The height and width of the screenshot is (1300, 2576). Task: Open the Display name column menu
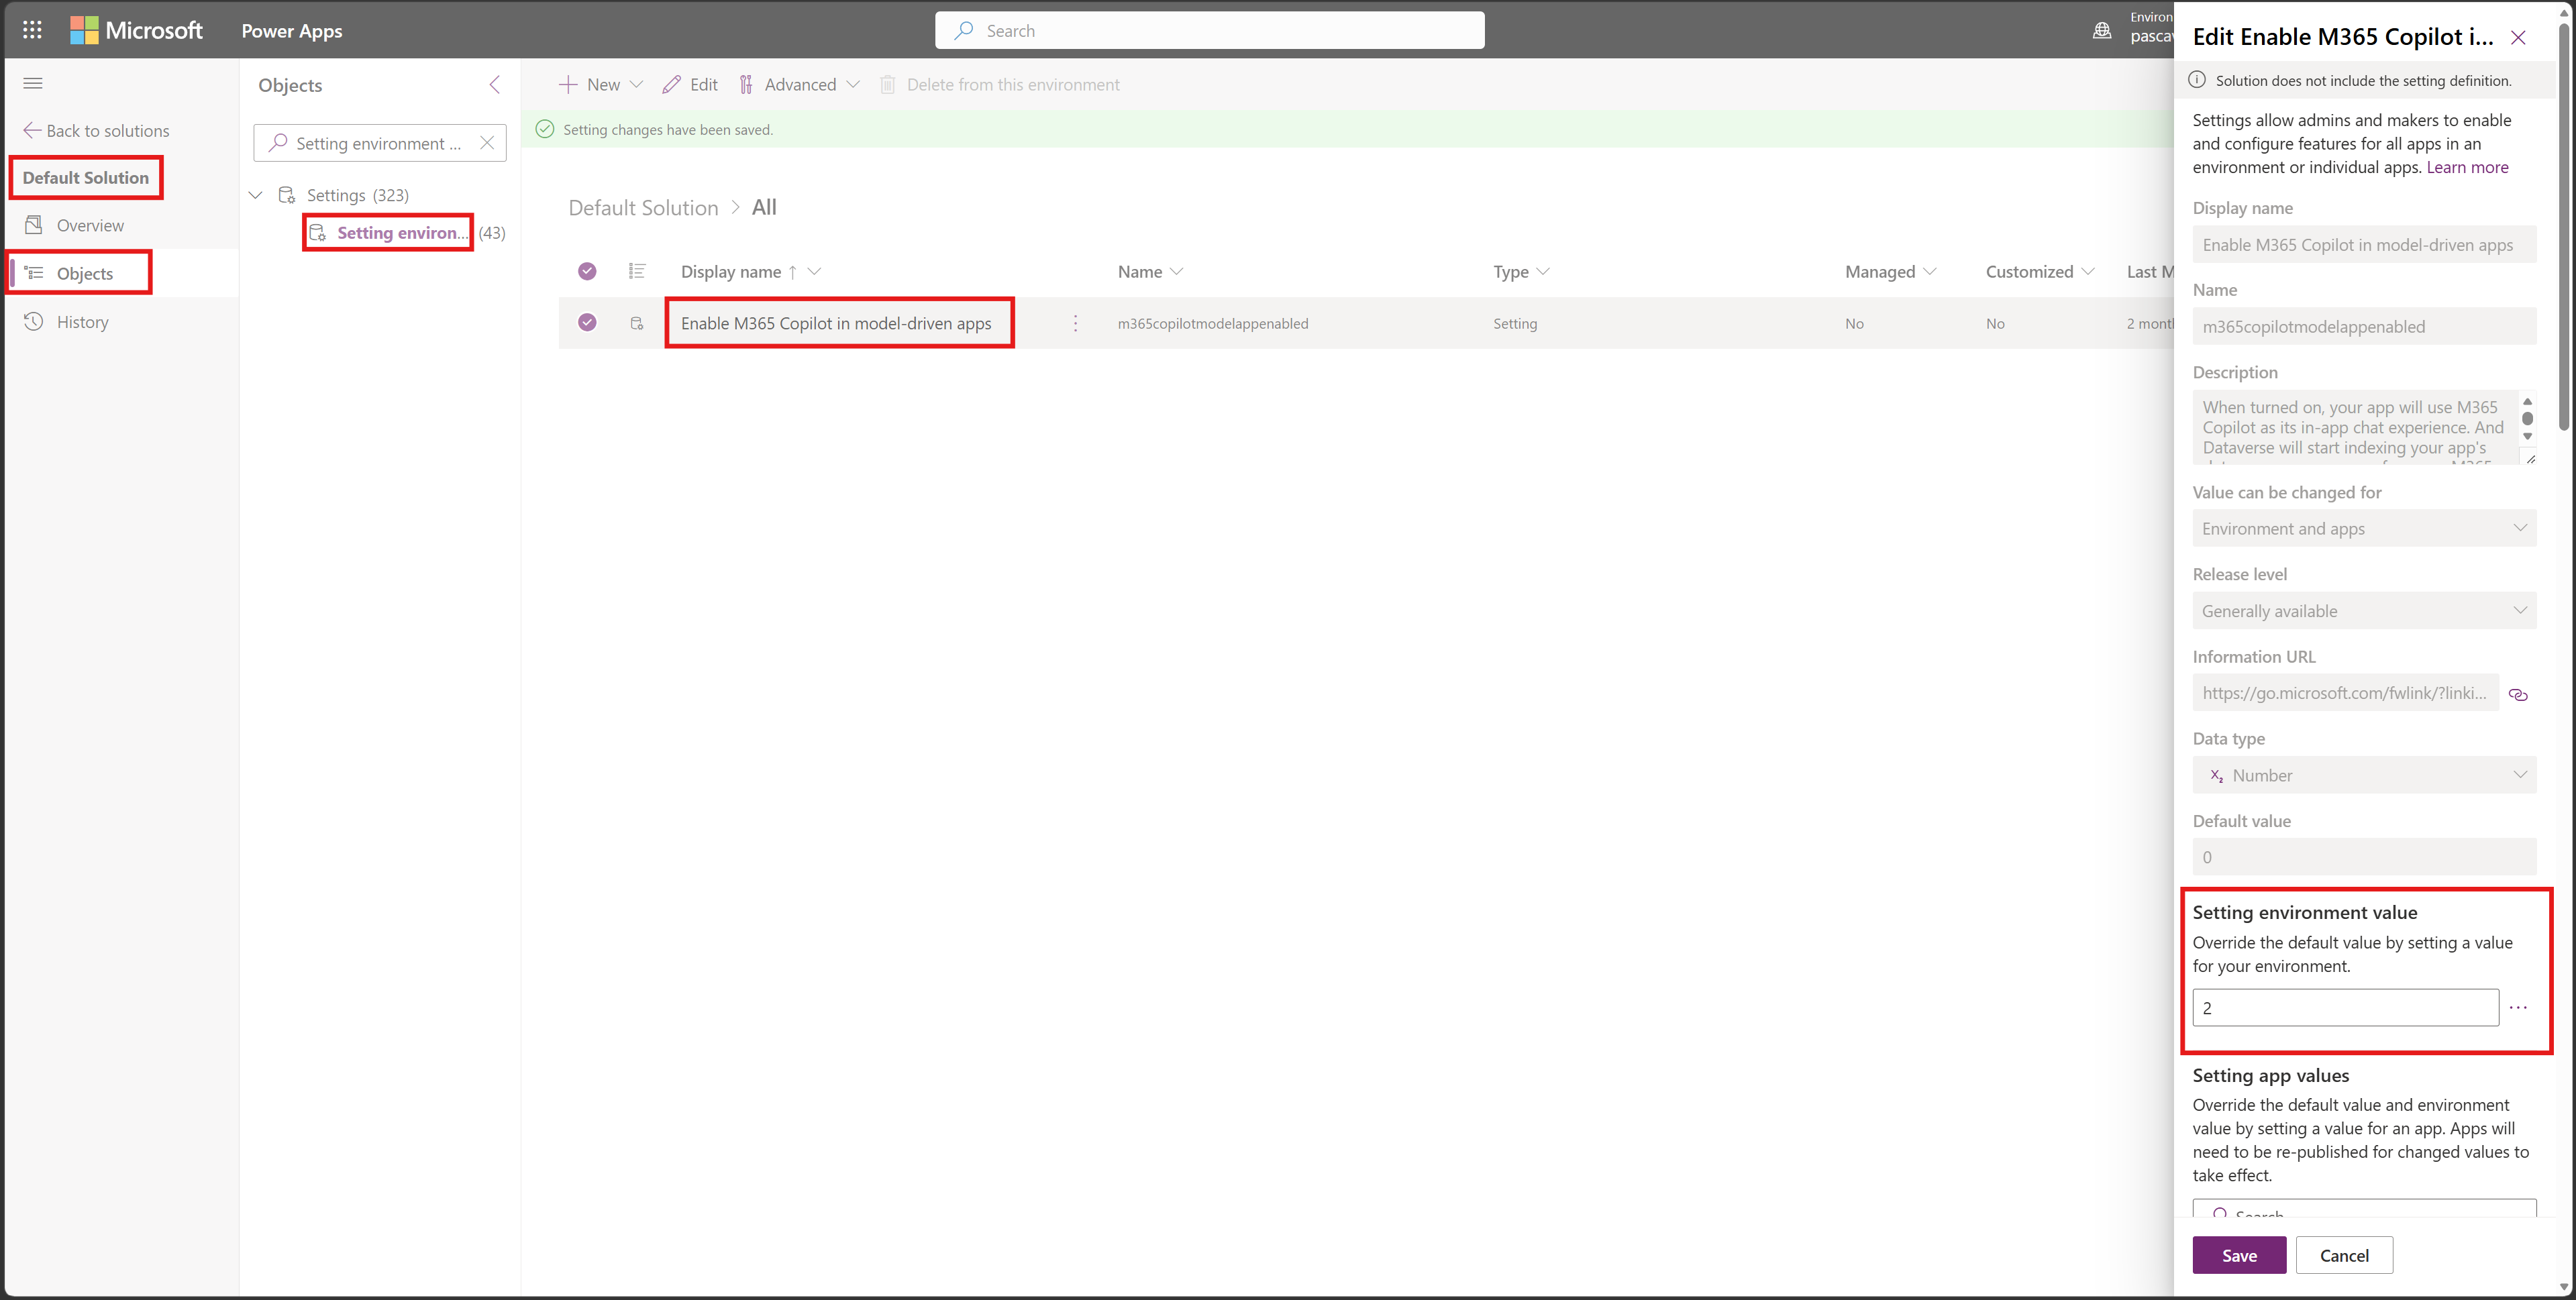(x=814, y=271)
